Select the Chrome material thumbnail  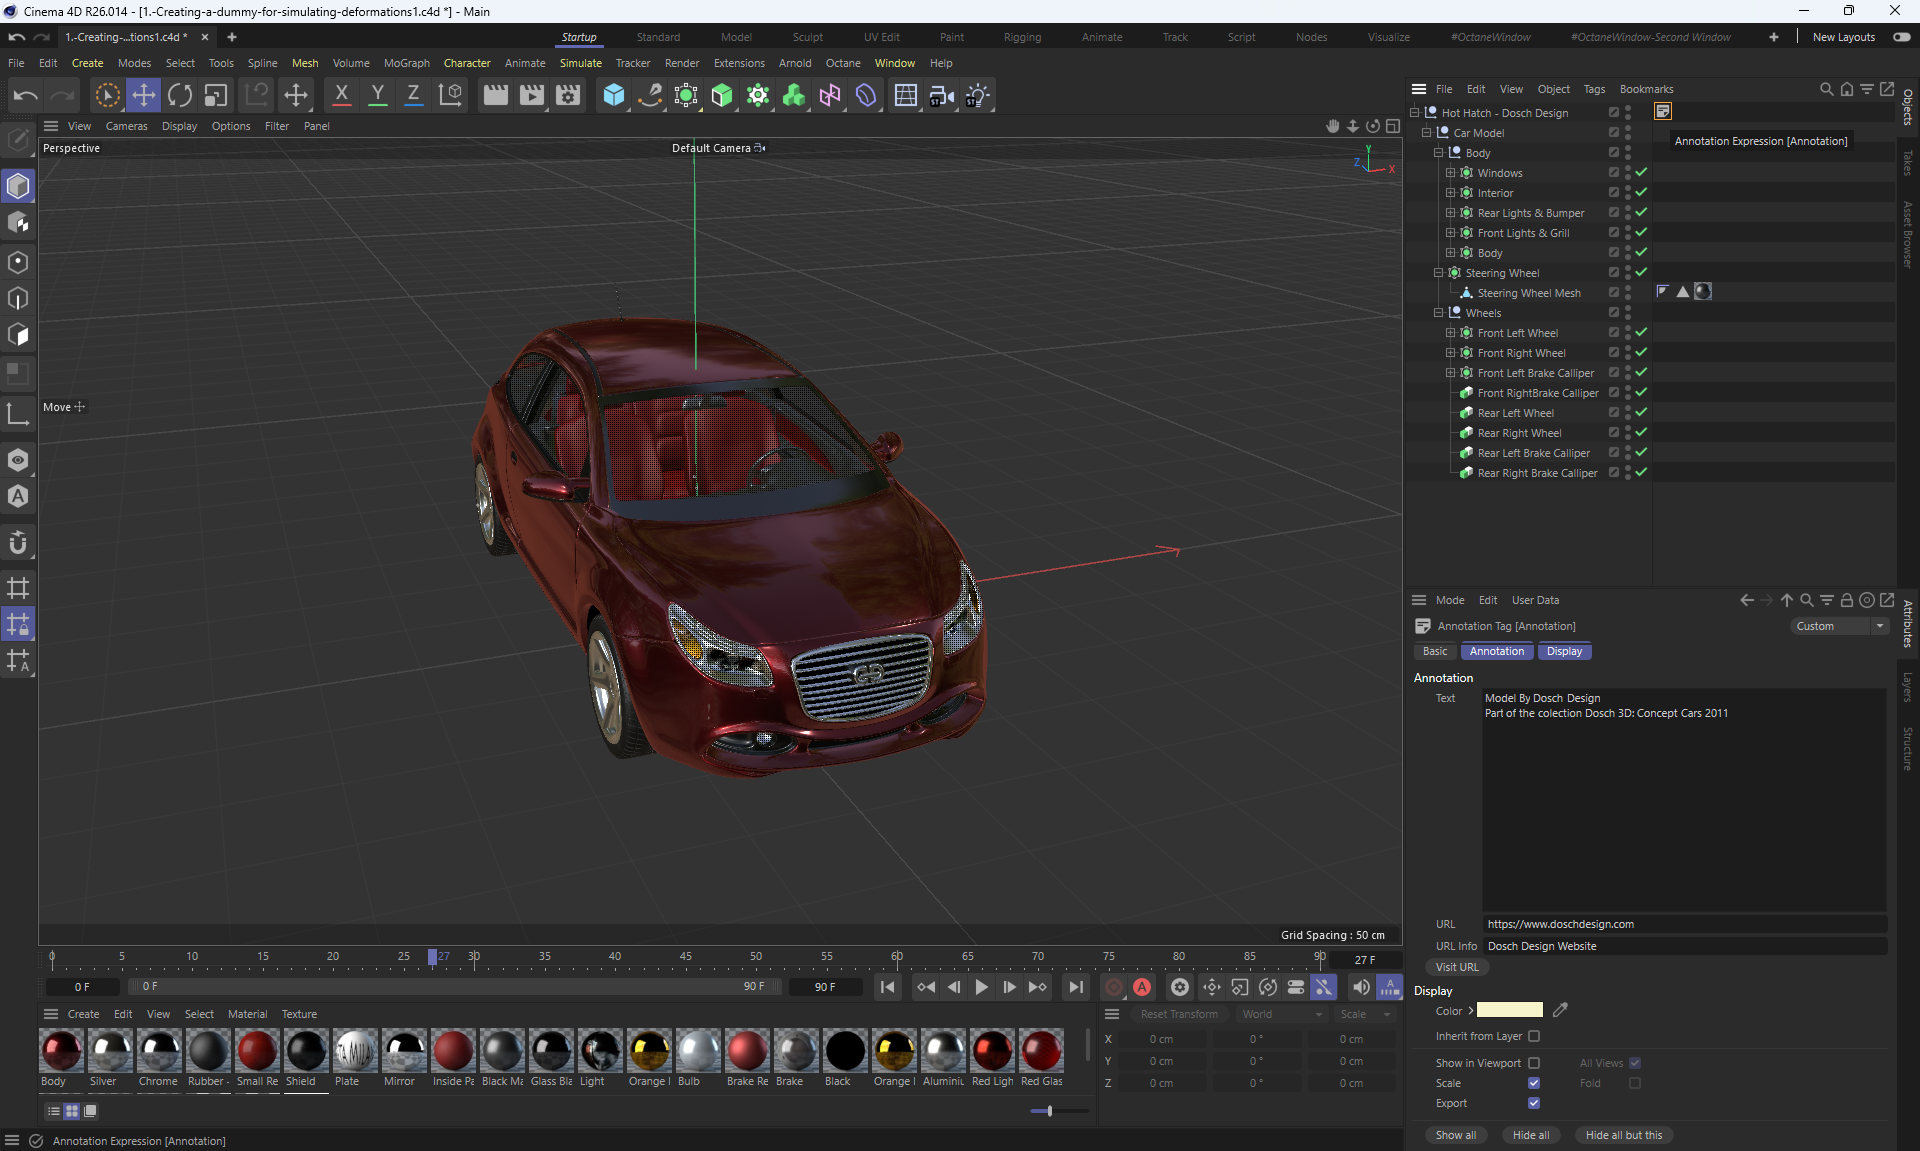point(159,1052)
